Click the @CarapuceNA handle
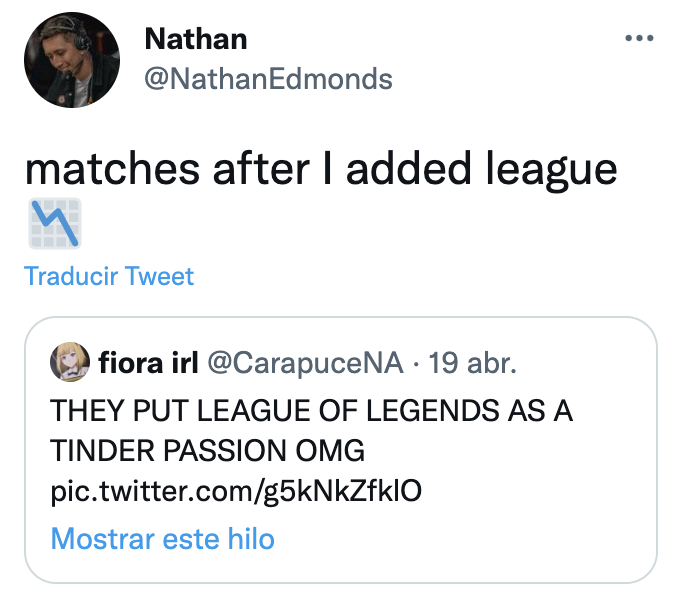 [x=305, y=362]
